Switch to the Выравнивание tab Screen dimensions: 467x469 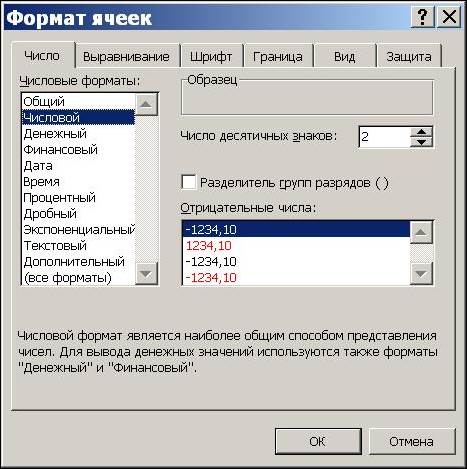pyautogui.click(x=126, y=56)
